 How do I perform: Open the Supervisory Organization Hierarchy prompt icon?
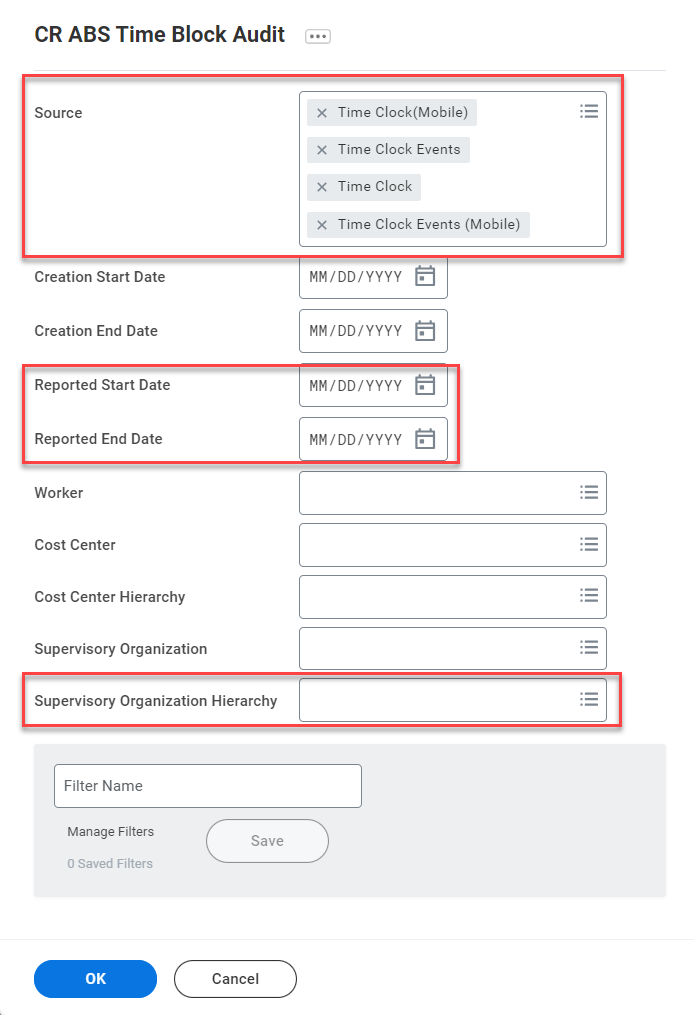(x=589, y=699)
